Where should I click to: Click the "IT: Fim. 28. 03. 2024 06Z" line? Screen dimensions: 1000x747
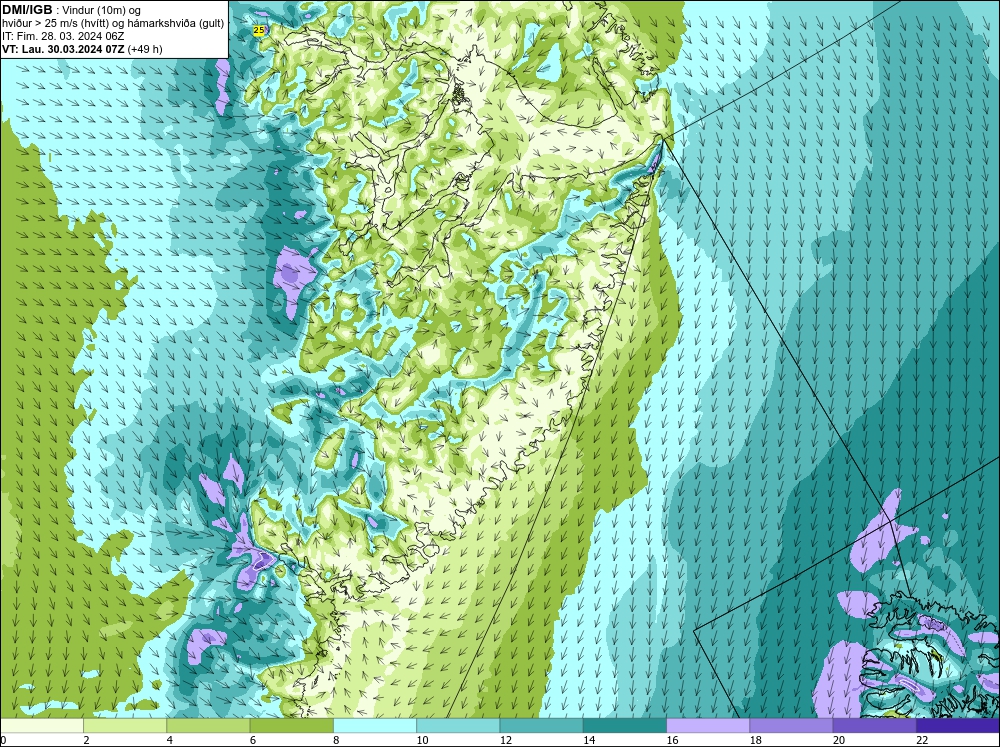point(63,36)
